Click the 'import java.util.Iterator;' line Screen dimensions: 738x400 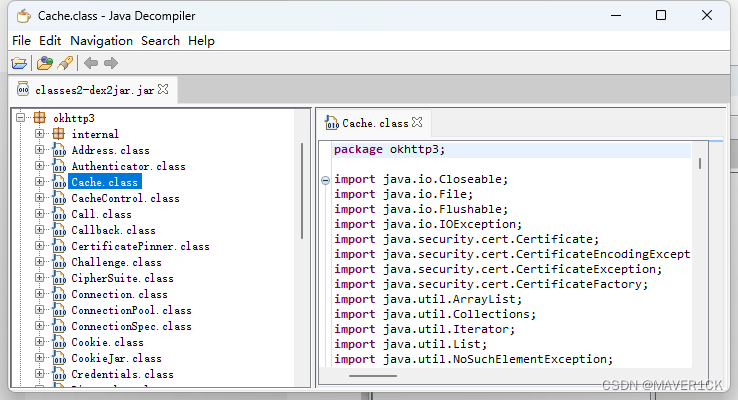click(425, 329)
